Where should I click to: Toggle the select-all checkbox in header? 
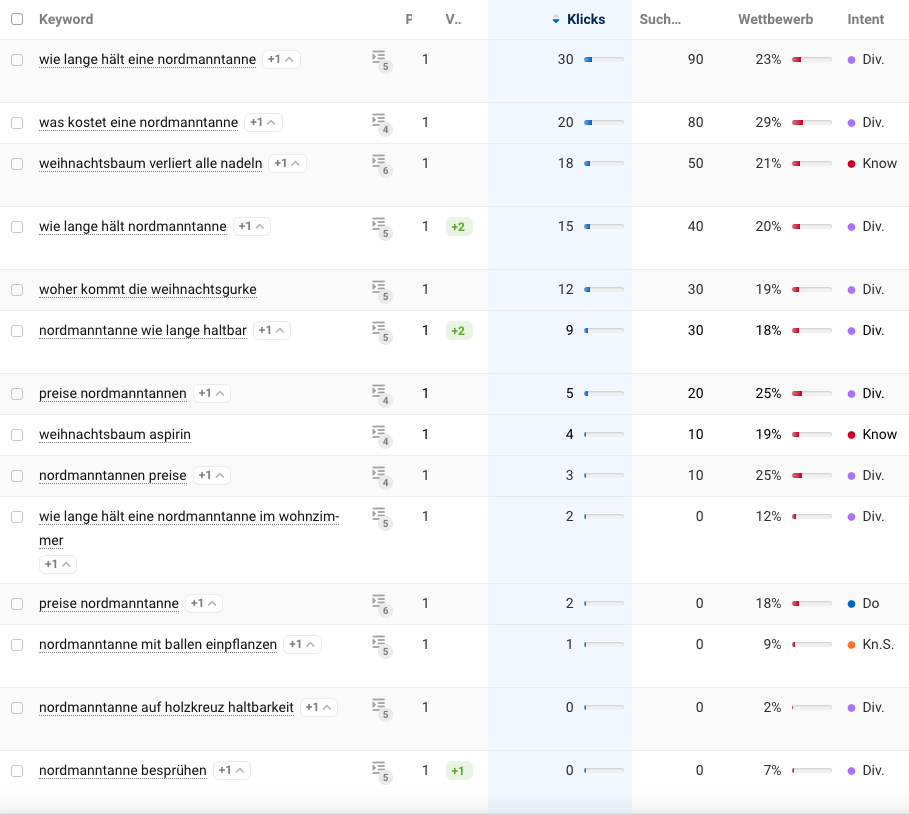click(x=17, y=19)
